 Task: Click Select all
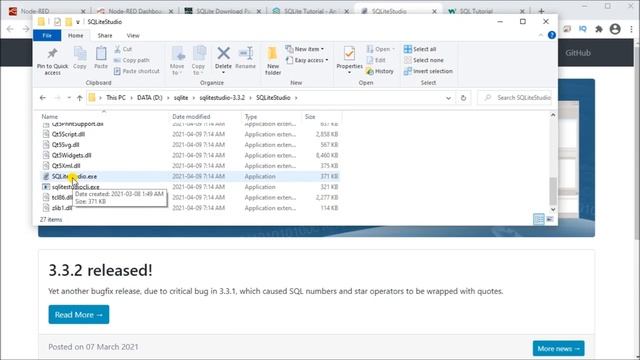tap(420, 49)
